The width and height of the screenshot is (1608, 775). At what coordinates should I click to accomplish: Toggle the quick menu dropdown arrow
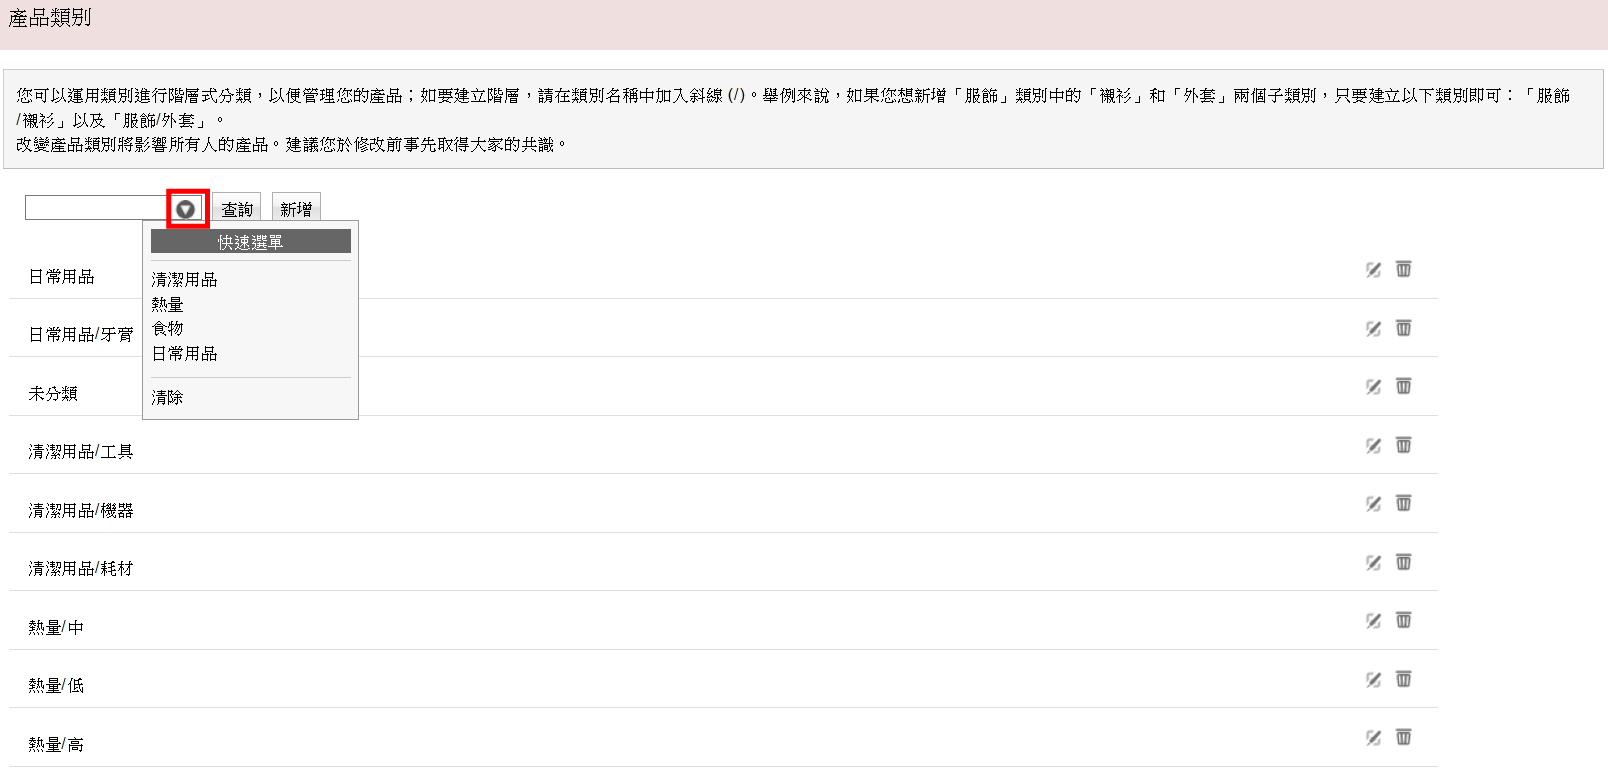point(186,209)
